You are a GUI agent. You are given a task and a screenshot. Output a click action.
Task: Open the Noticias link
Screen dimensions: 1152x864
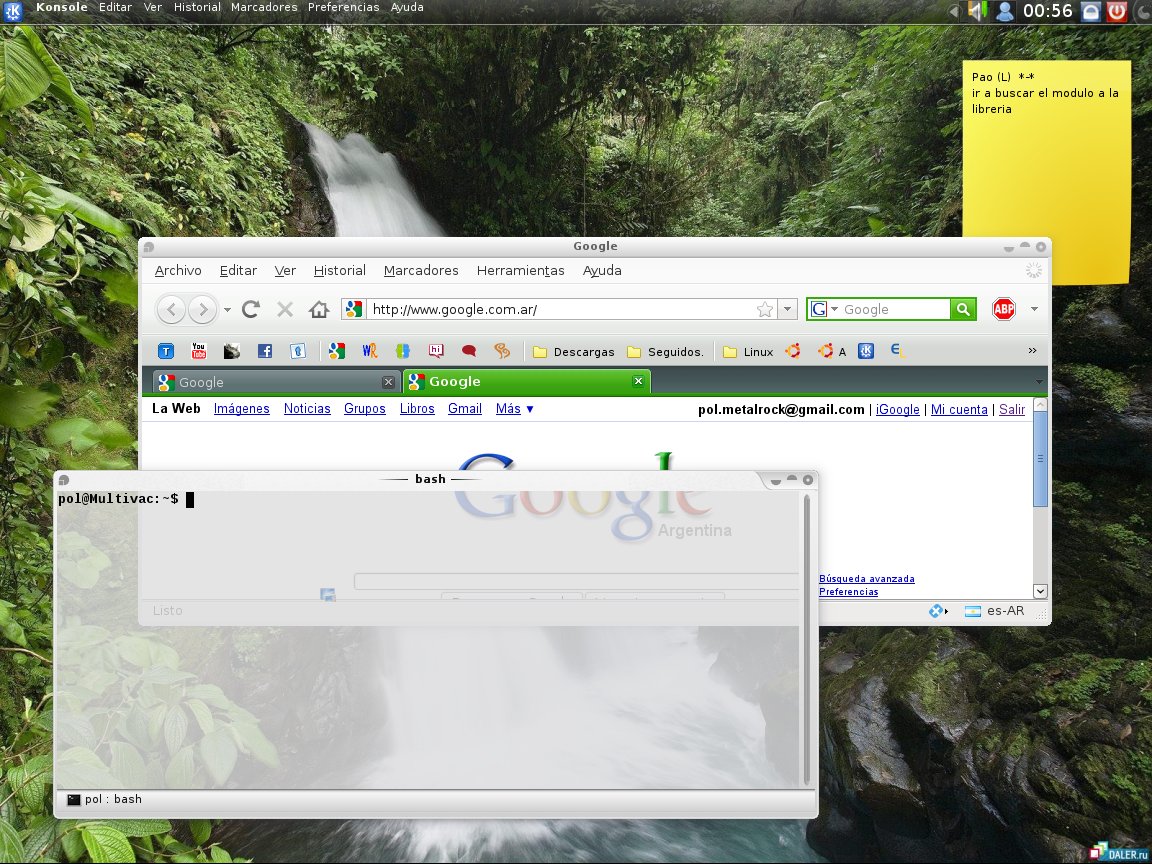(307, 408)
